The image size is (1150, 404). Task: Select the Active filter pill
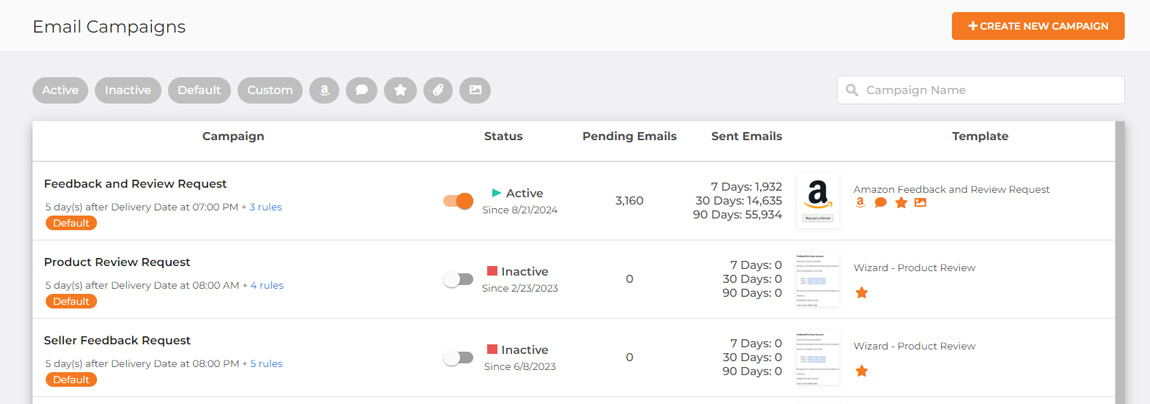coord(60,90)
